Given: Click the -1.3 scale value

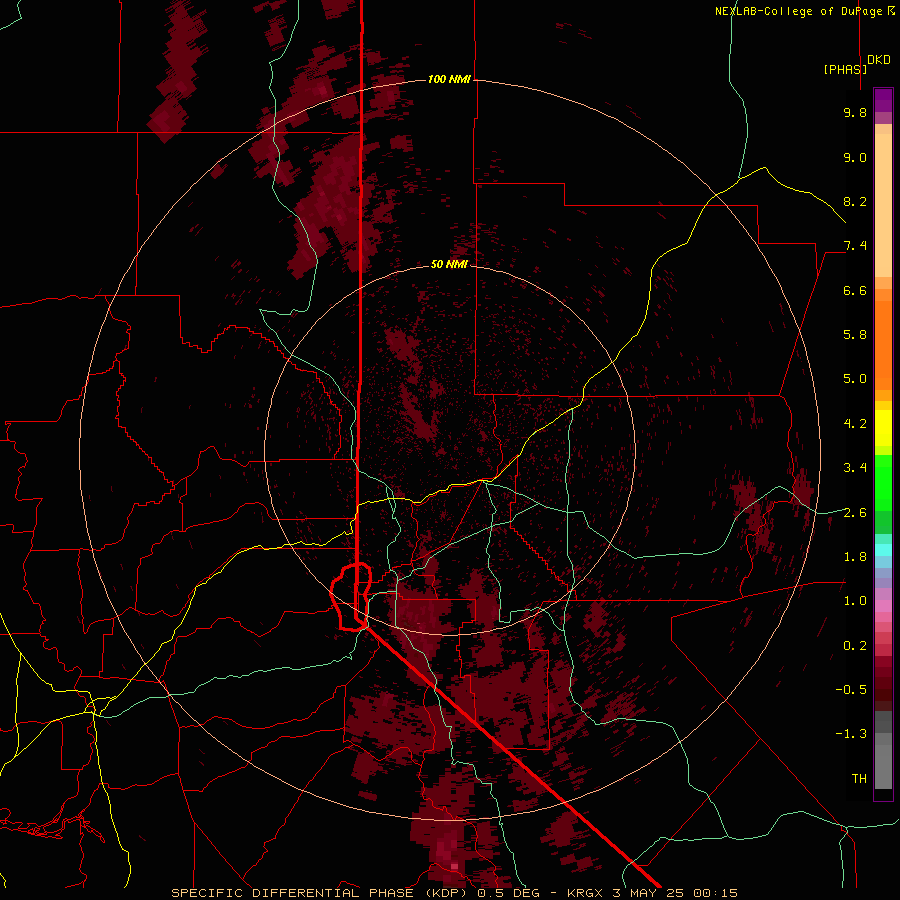Looking at the screenshot, I should 851,734.
